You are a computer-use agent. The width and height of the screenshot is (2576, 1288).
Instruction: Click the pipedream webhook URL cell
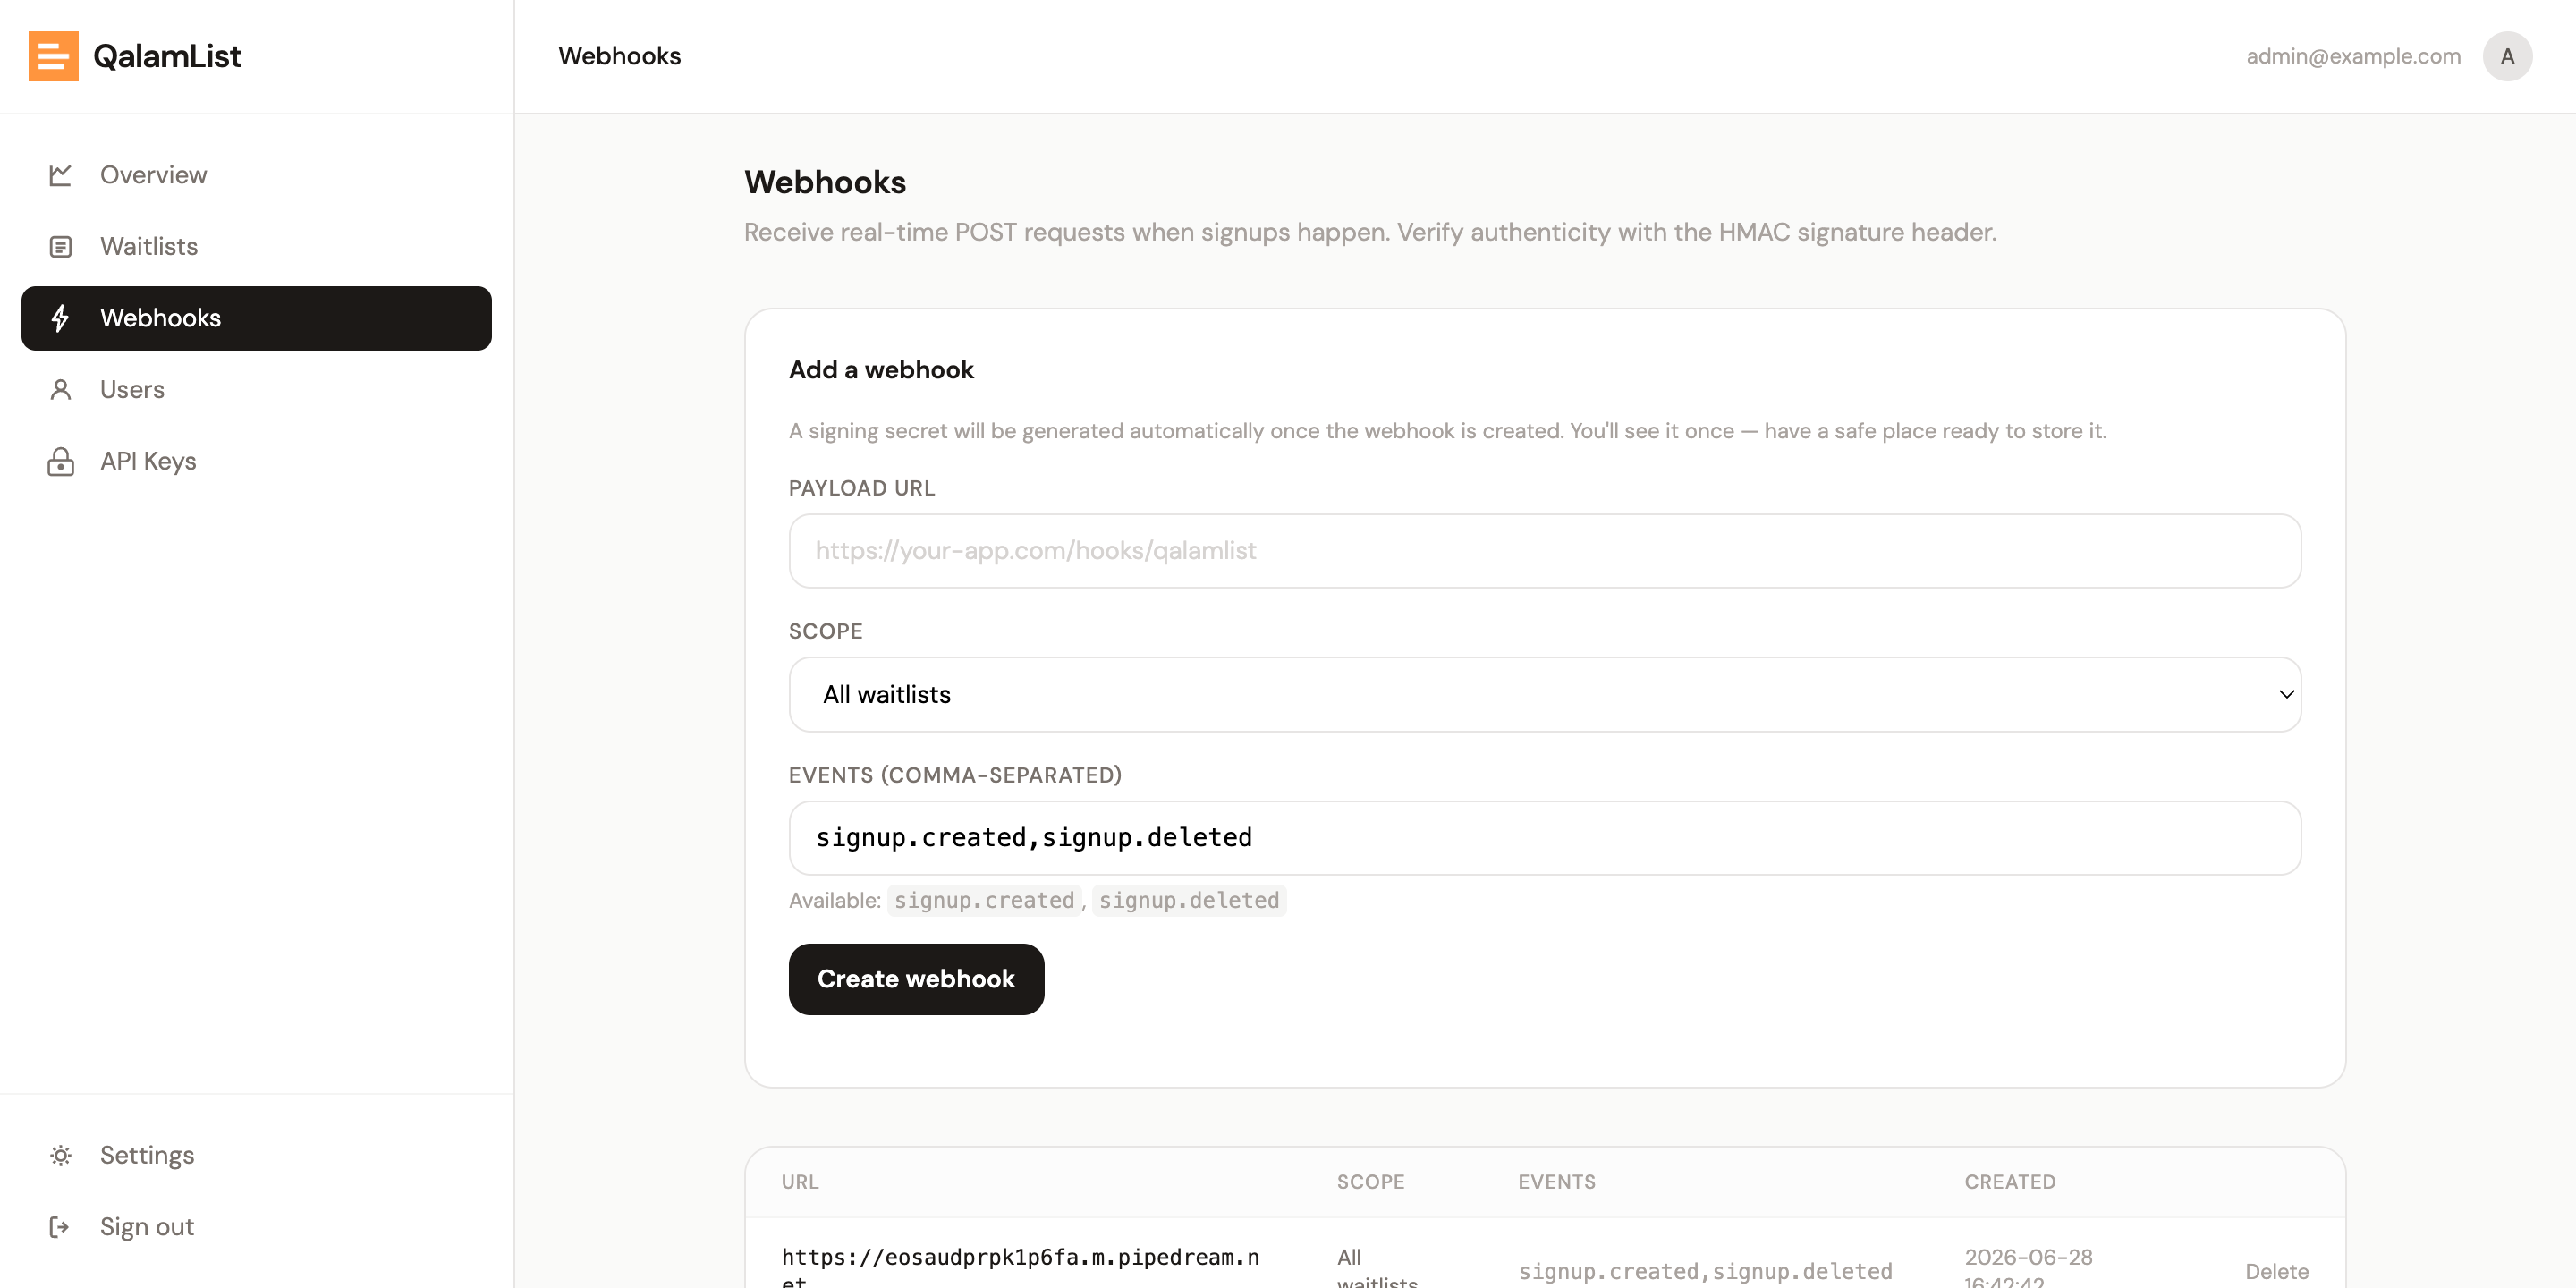[x=1020, y=1266]
